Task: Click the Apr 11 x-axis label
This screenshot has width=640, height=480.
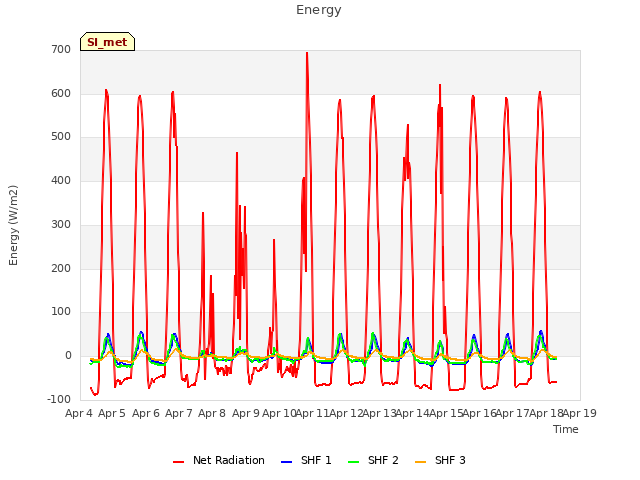Action: point(313,413)
